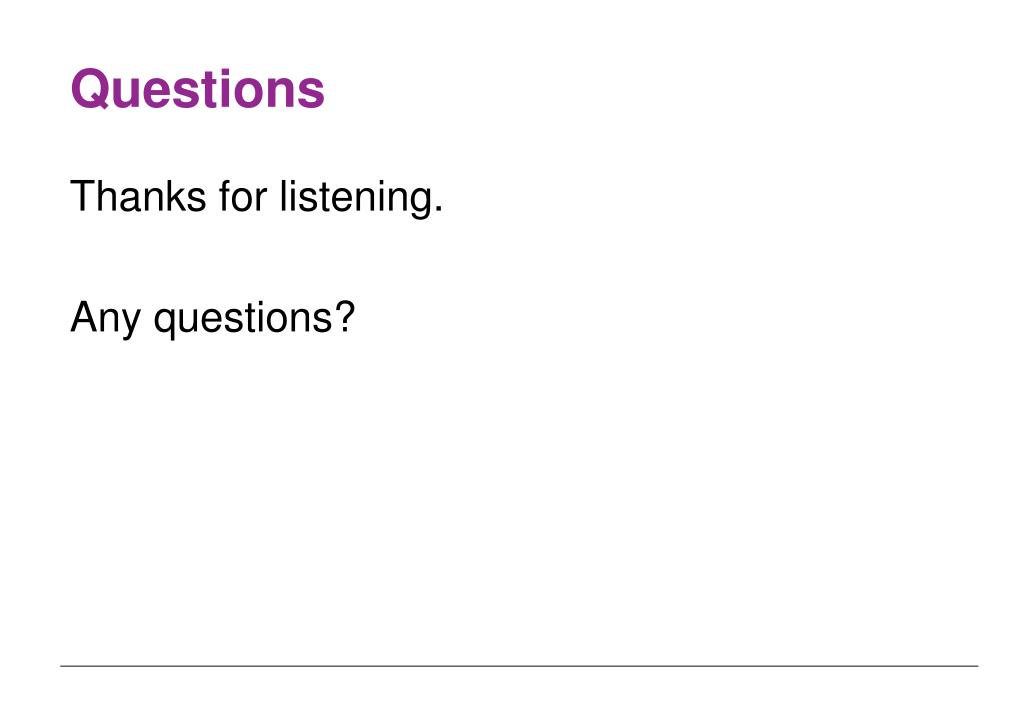Click the letter "y" in "Any"
The width and height of the screenshot is (1023, 708).
coord(130,324)
